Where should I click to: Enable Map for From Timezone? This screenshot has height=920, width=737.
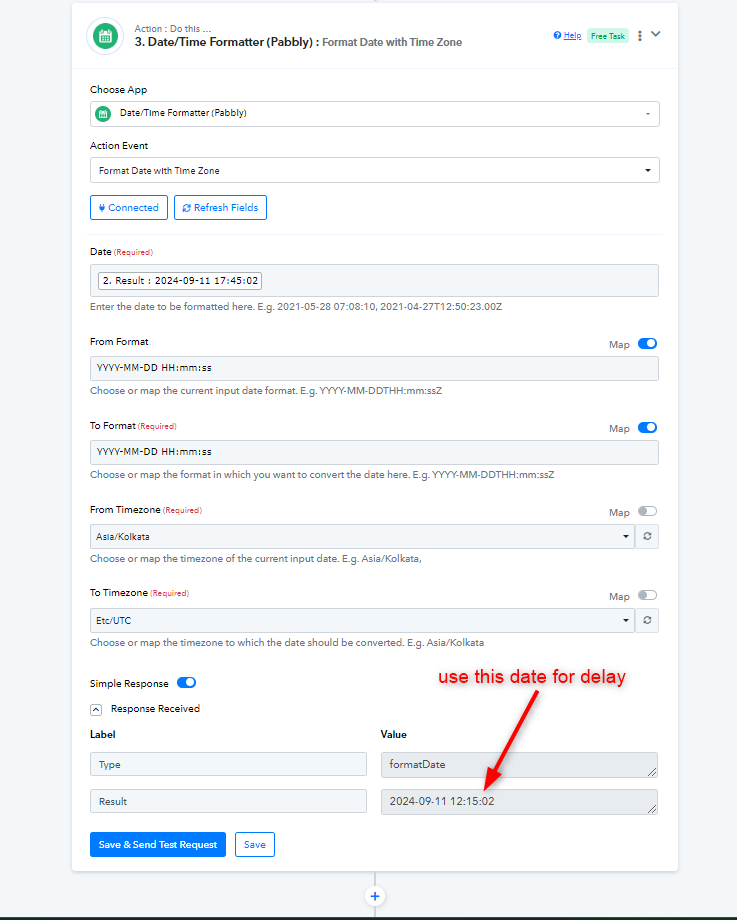pyautogui.click(x=647, y=512)
